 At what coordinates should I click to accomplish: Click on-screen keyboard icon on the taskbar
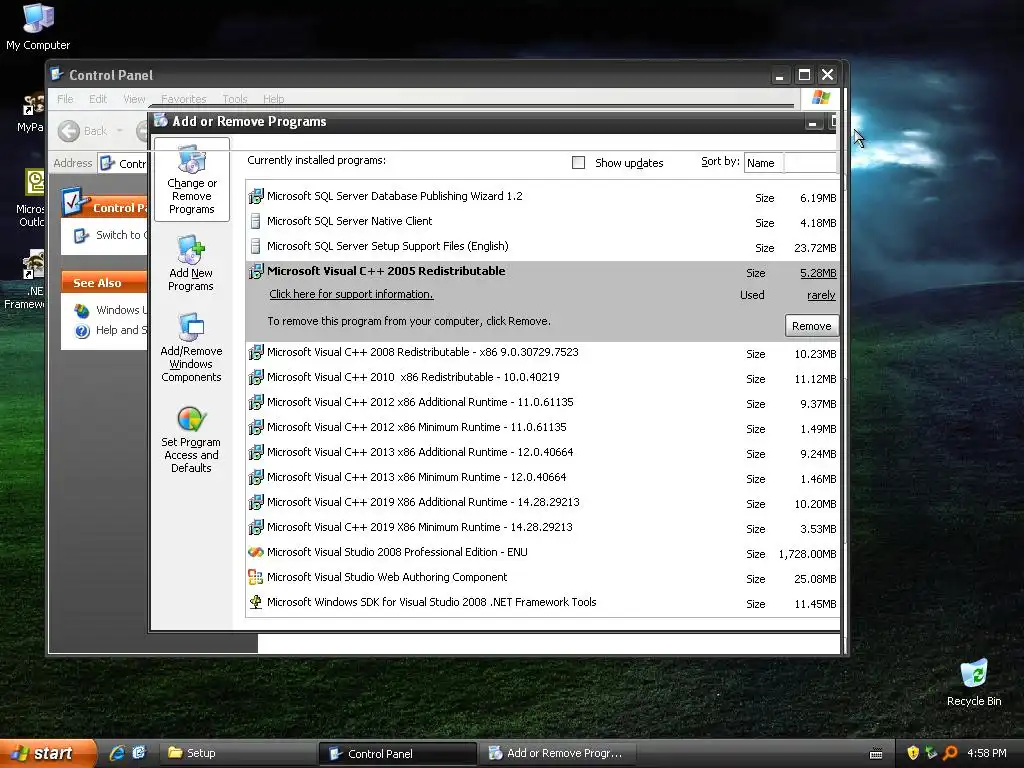(876, 754)
